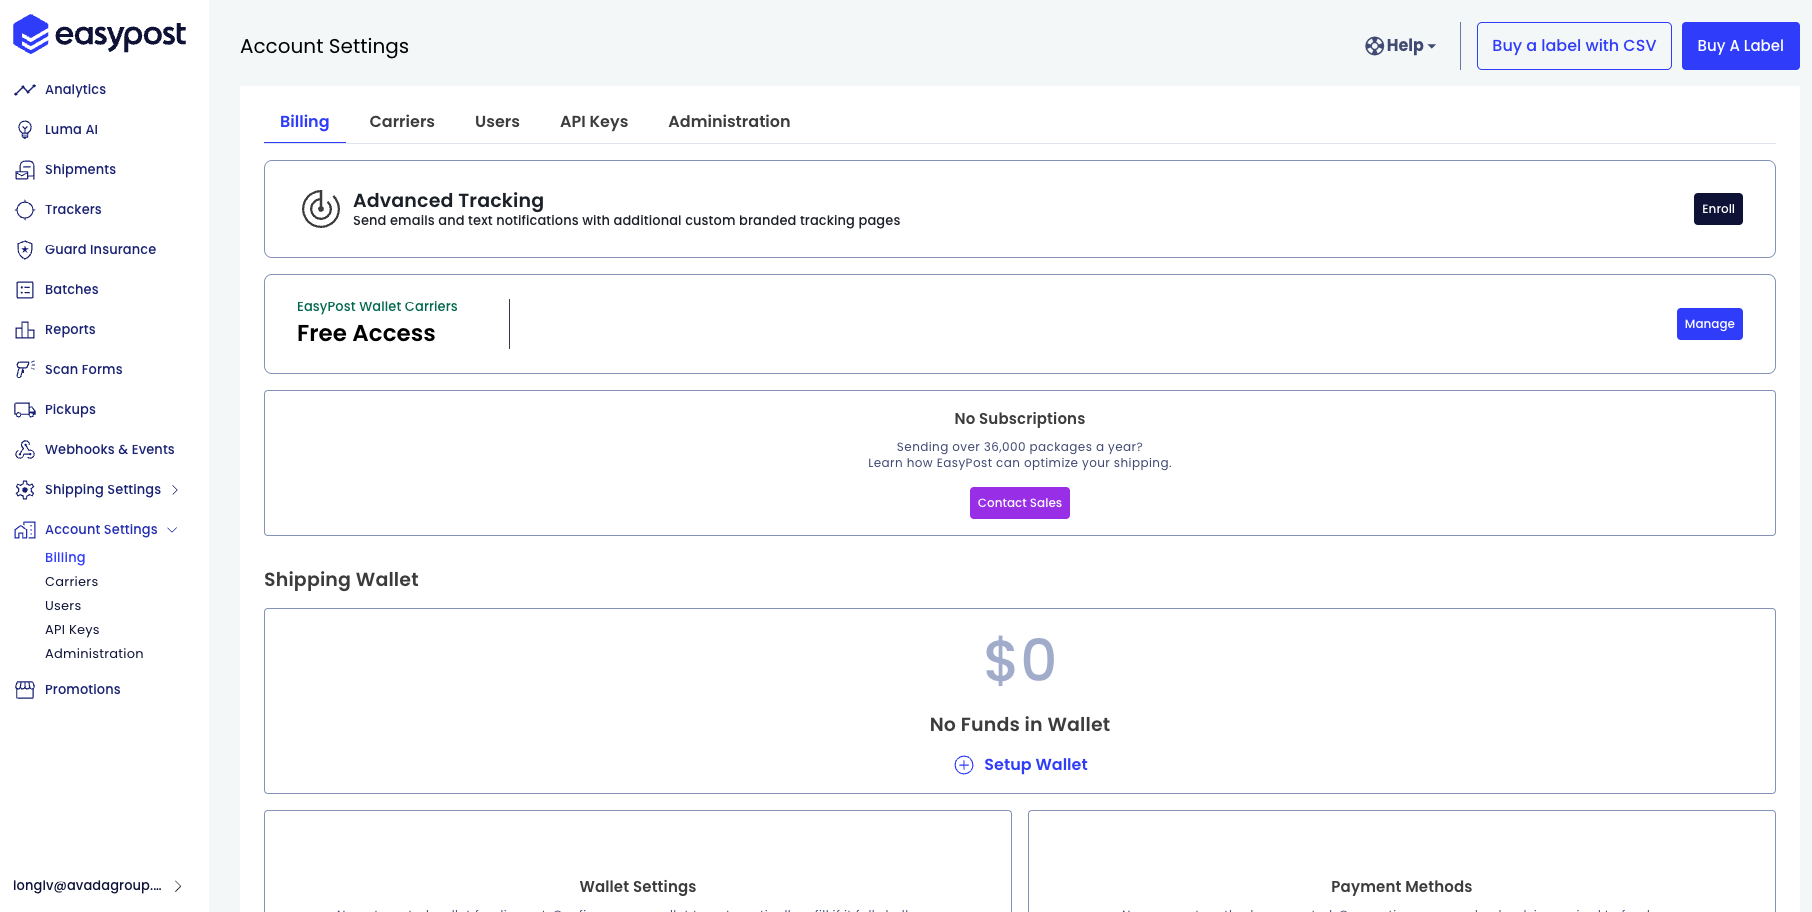The height and width of the screenshot is (912, 1812).
Task: Select Billing sidebar submenu item
Action: click(65, 558)
